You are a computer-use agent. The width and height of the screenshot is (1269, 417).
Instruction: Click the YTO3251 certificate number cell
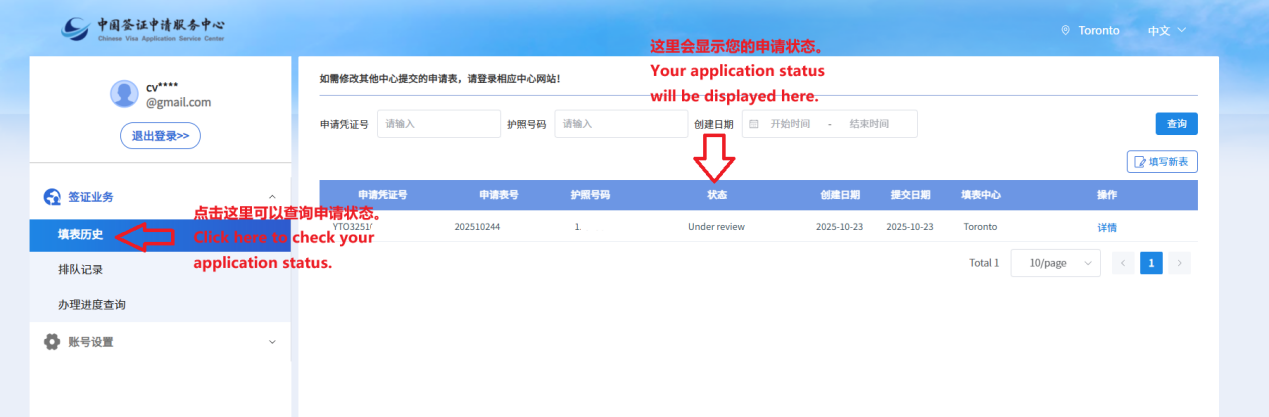click(353, 227)
